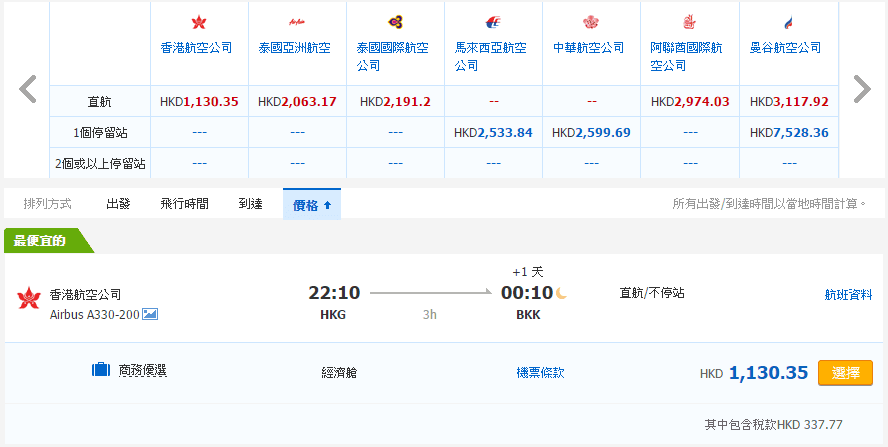The width and height of the screenshot is (888, 447).
Task: Open the 航班資料 flight details link
Action: [848, 294]
